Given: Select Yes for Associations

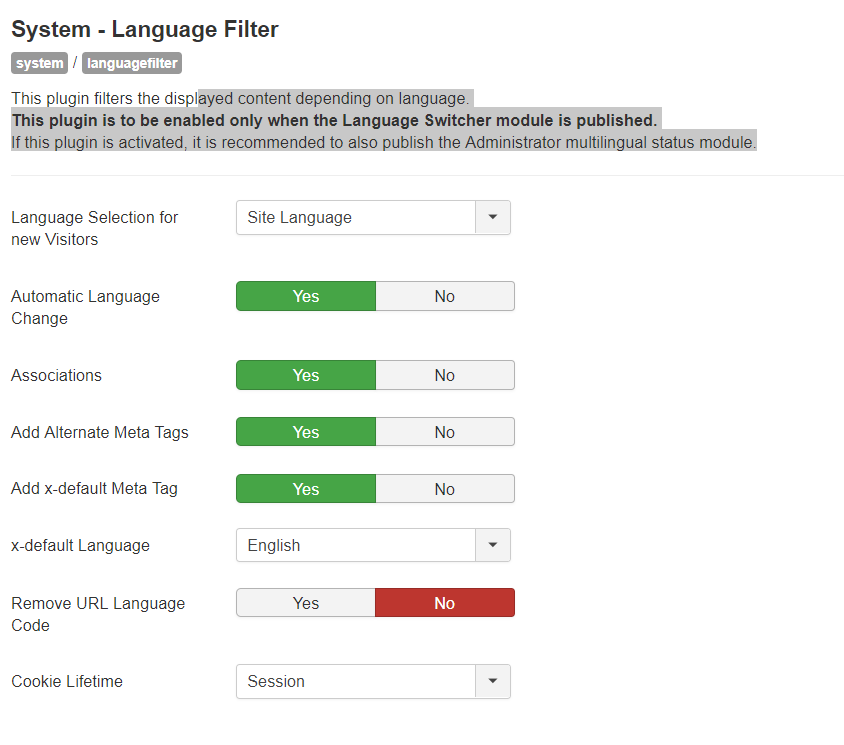Looking at the screenshot, I should click(x=305, y=375).
